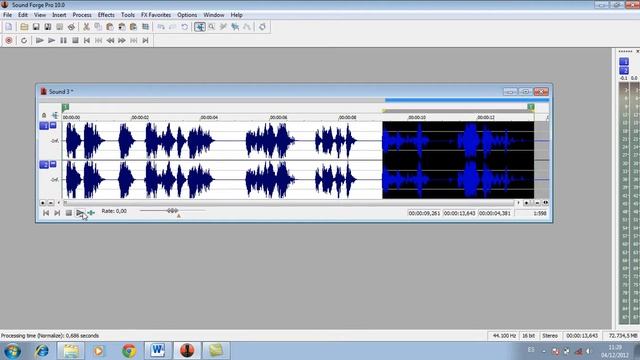Click 16 bit depth in status bar
Screen dimensions: 640x360
[529, 336]
